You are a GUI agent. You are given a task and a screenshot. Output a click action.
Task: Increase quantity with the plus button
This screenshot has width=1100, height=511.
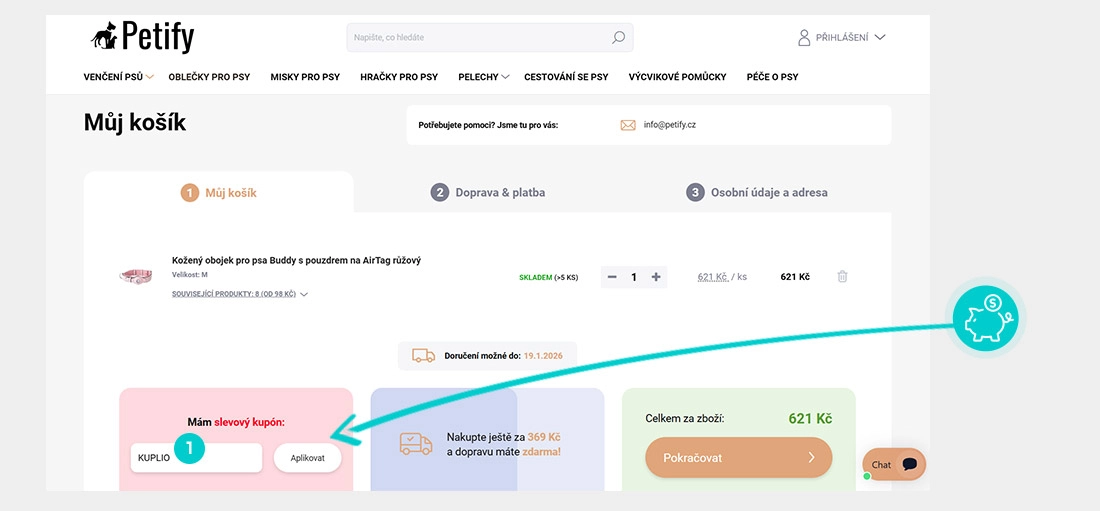(656, 277)
